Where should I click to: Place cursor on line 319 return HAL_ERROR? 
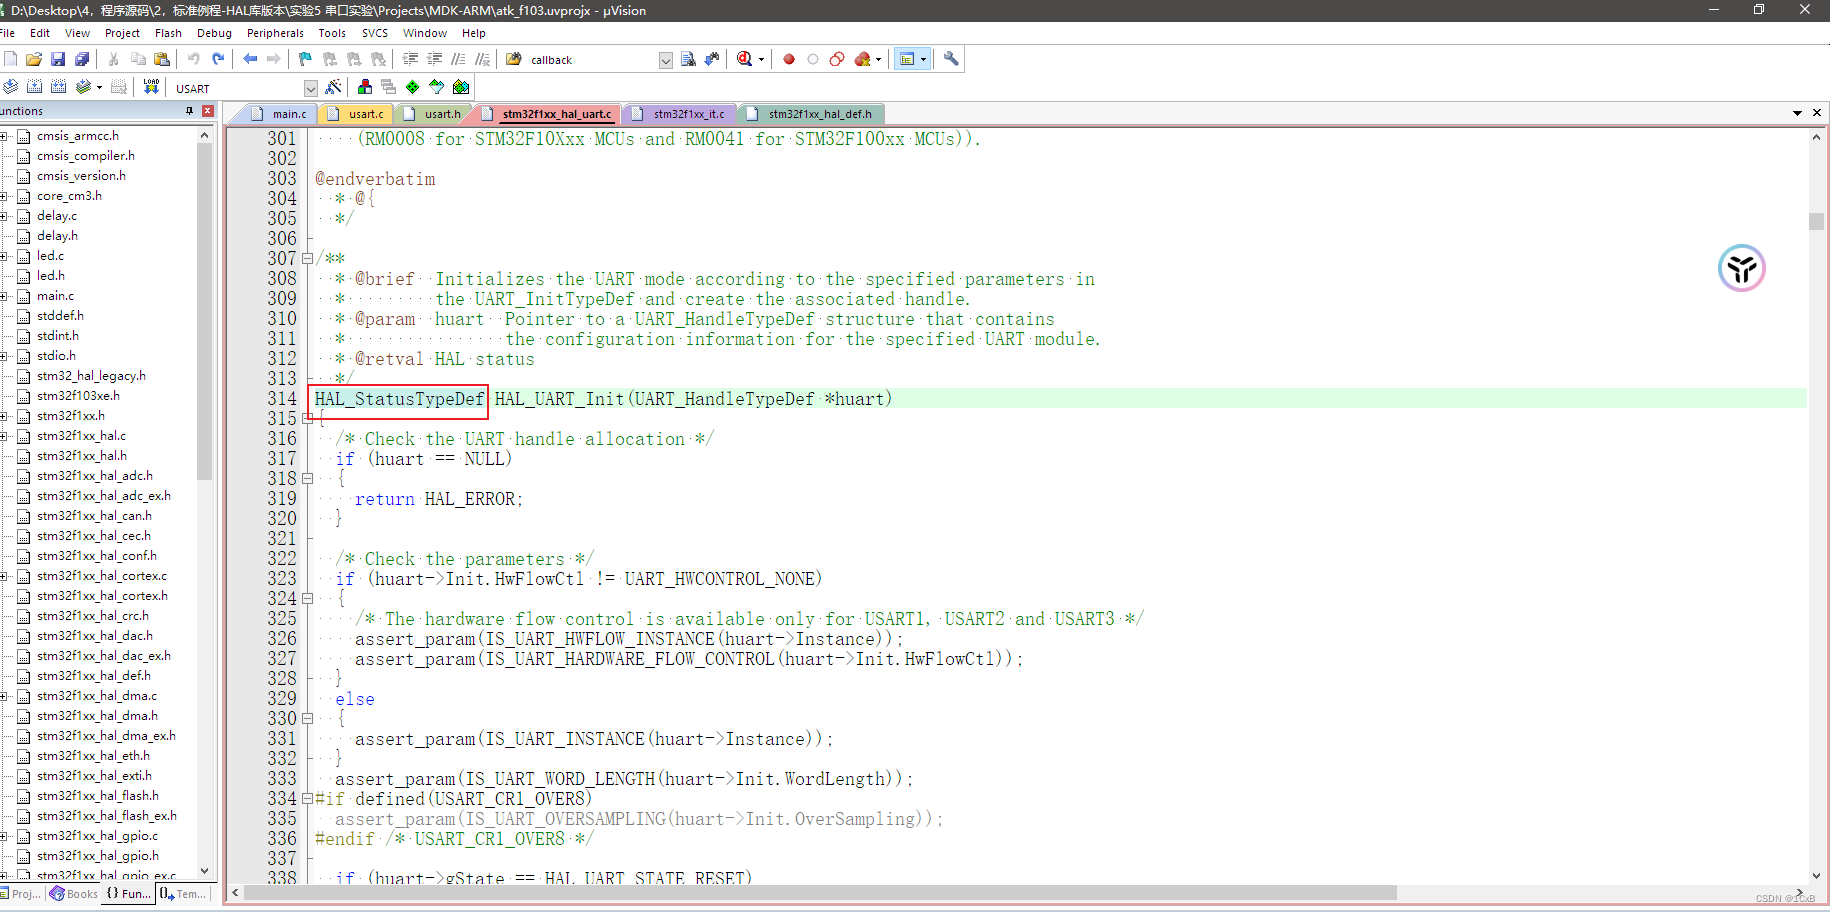(x=438, y=499)
